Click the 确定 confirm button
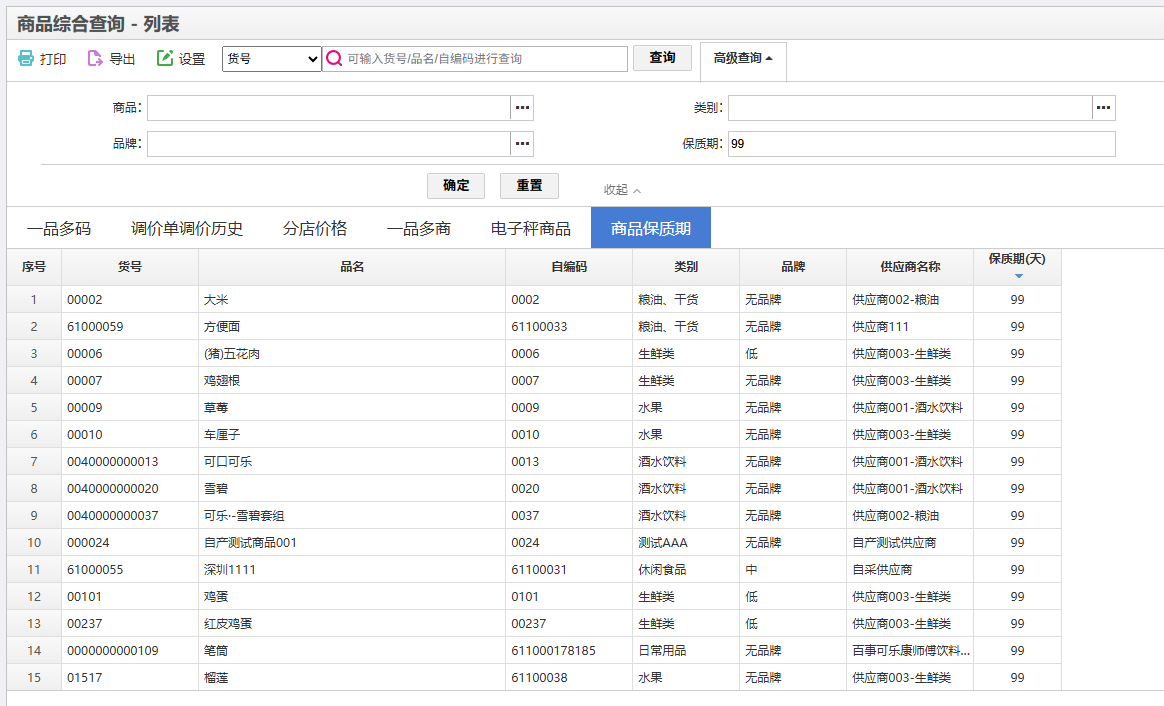This screenshot has width=1164, height=706. click(456, 186)
